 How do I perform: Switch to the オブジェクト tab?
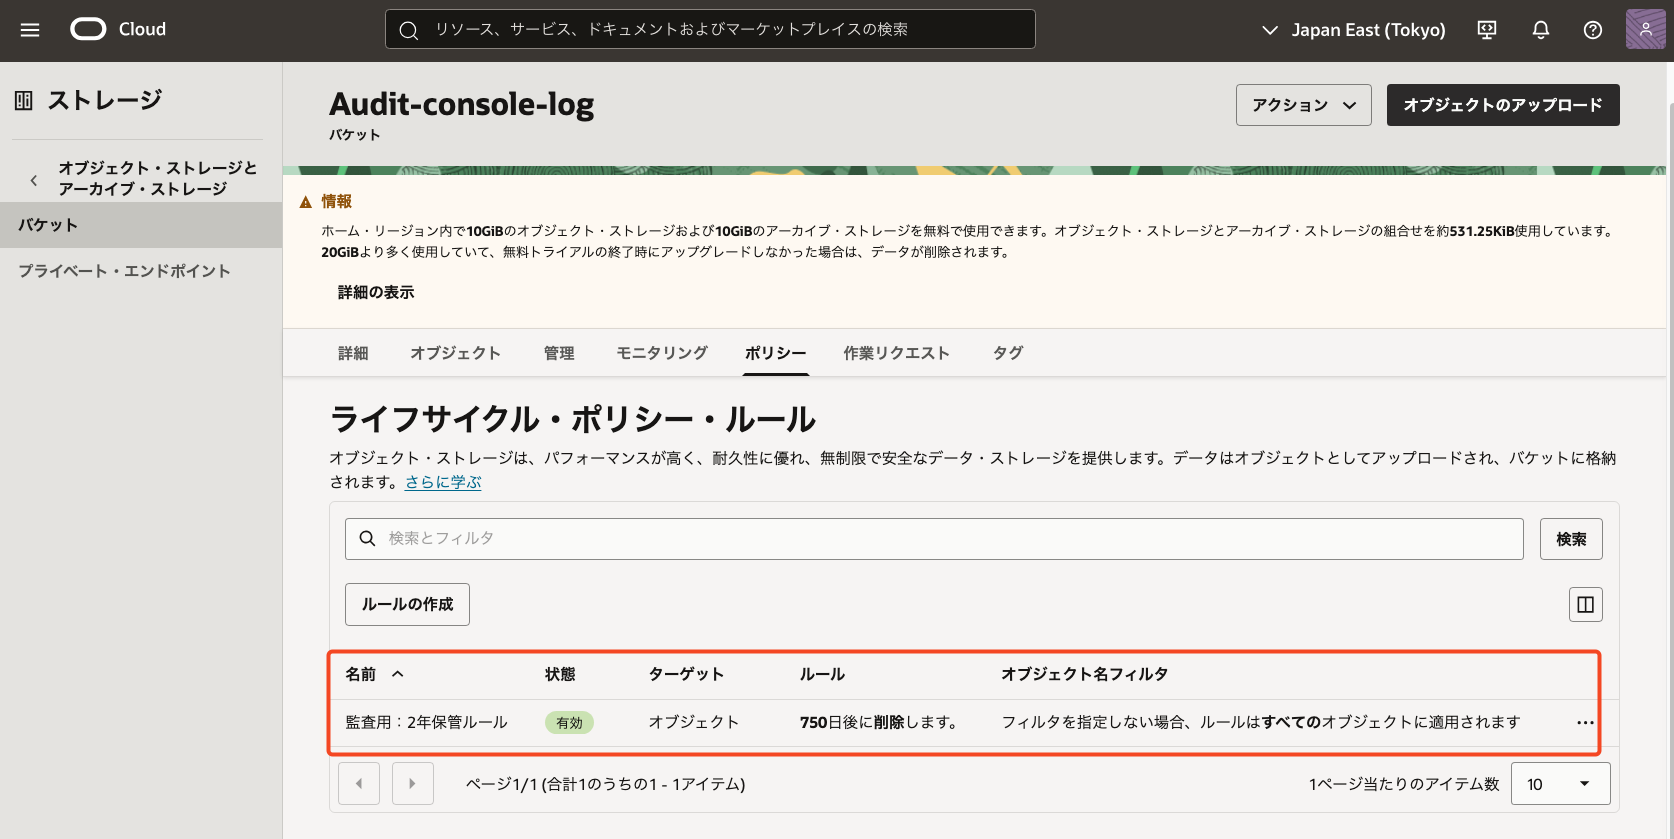(455, 353)
